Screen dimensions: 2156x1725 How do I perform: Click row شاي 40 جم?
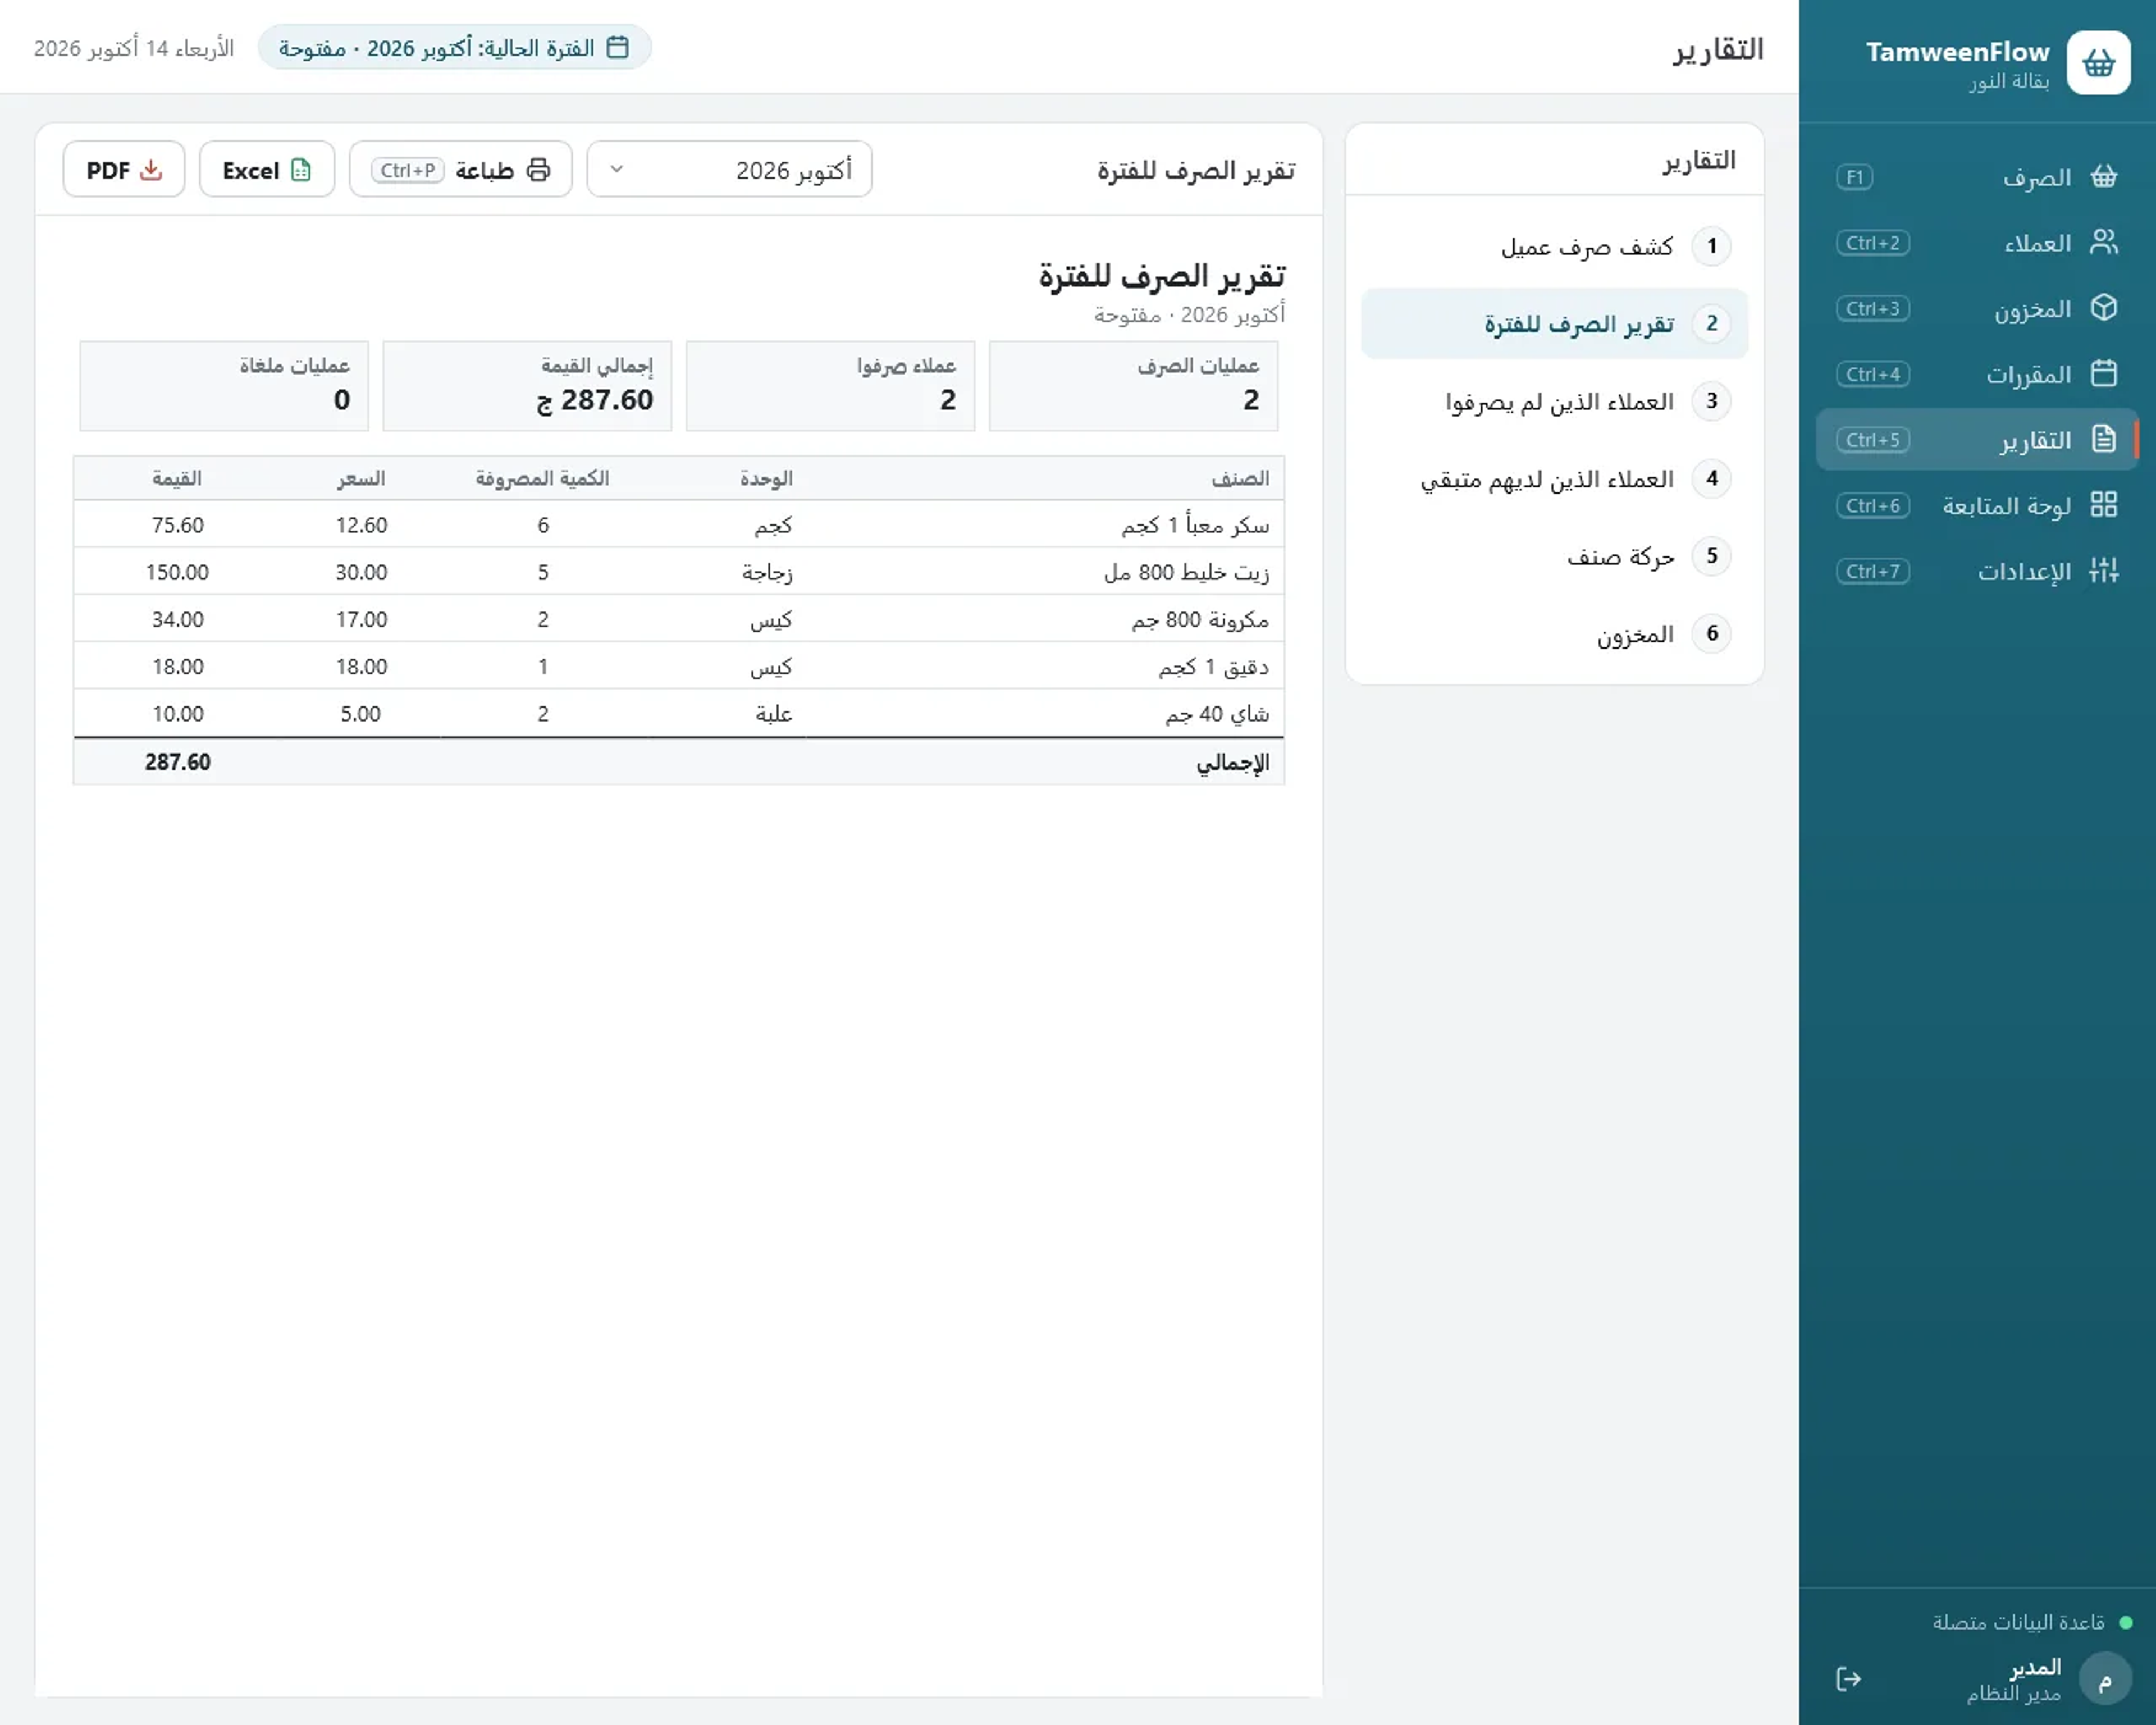pos(679,714)
